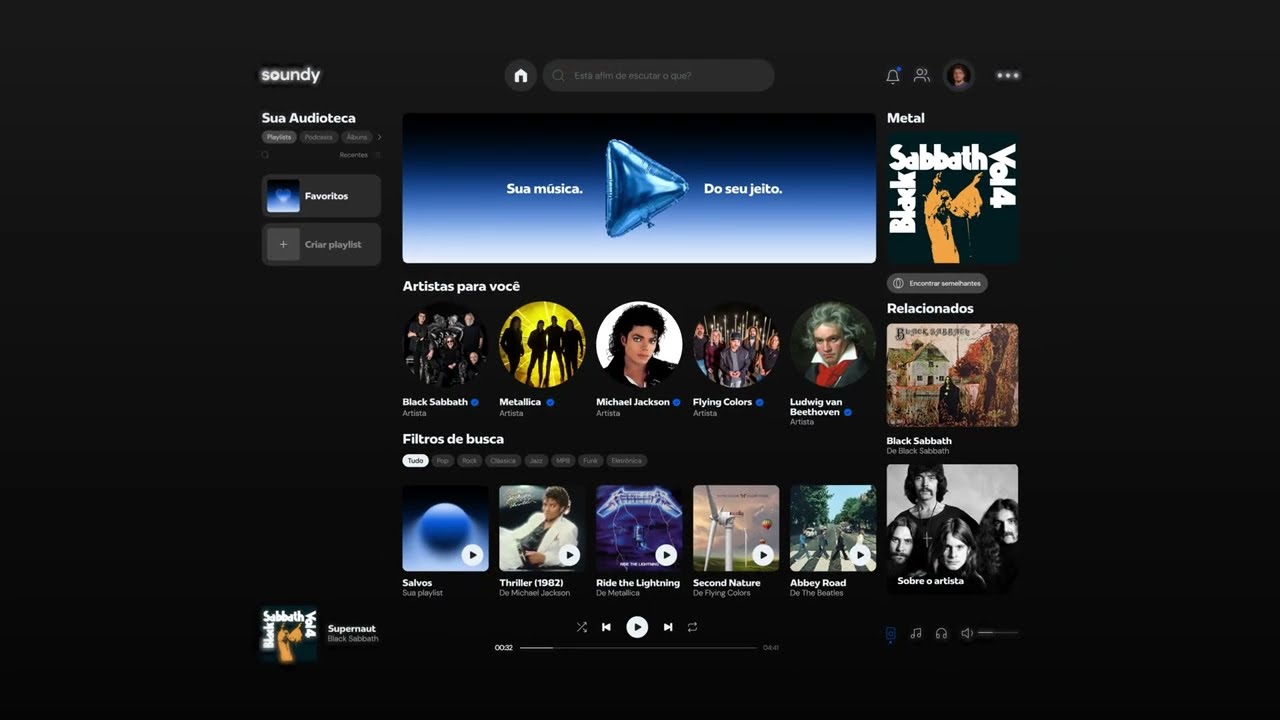Filter by Clássica genre
The height and width of the screenshot is (720, 1280).
click(503, 461)
